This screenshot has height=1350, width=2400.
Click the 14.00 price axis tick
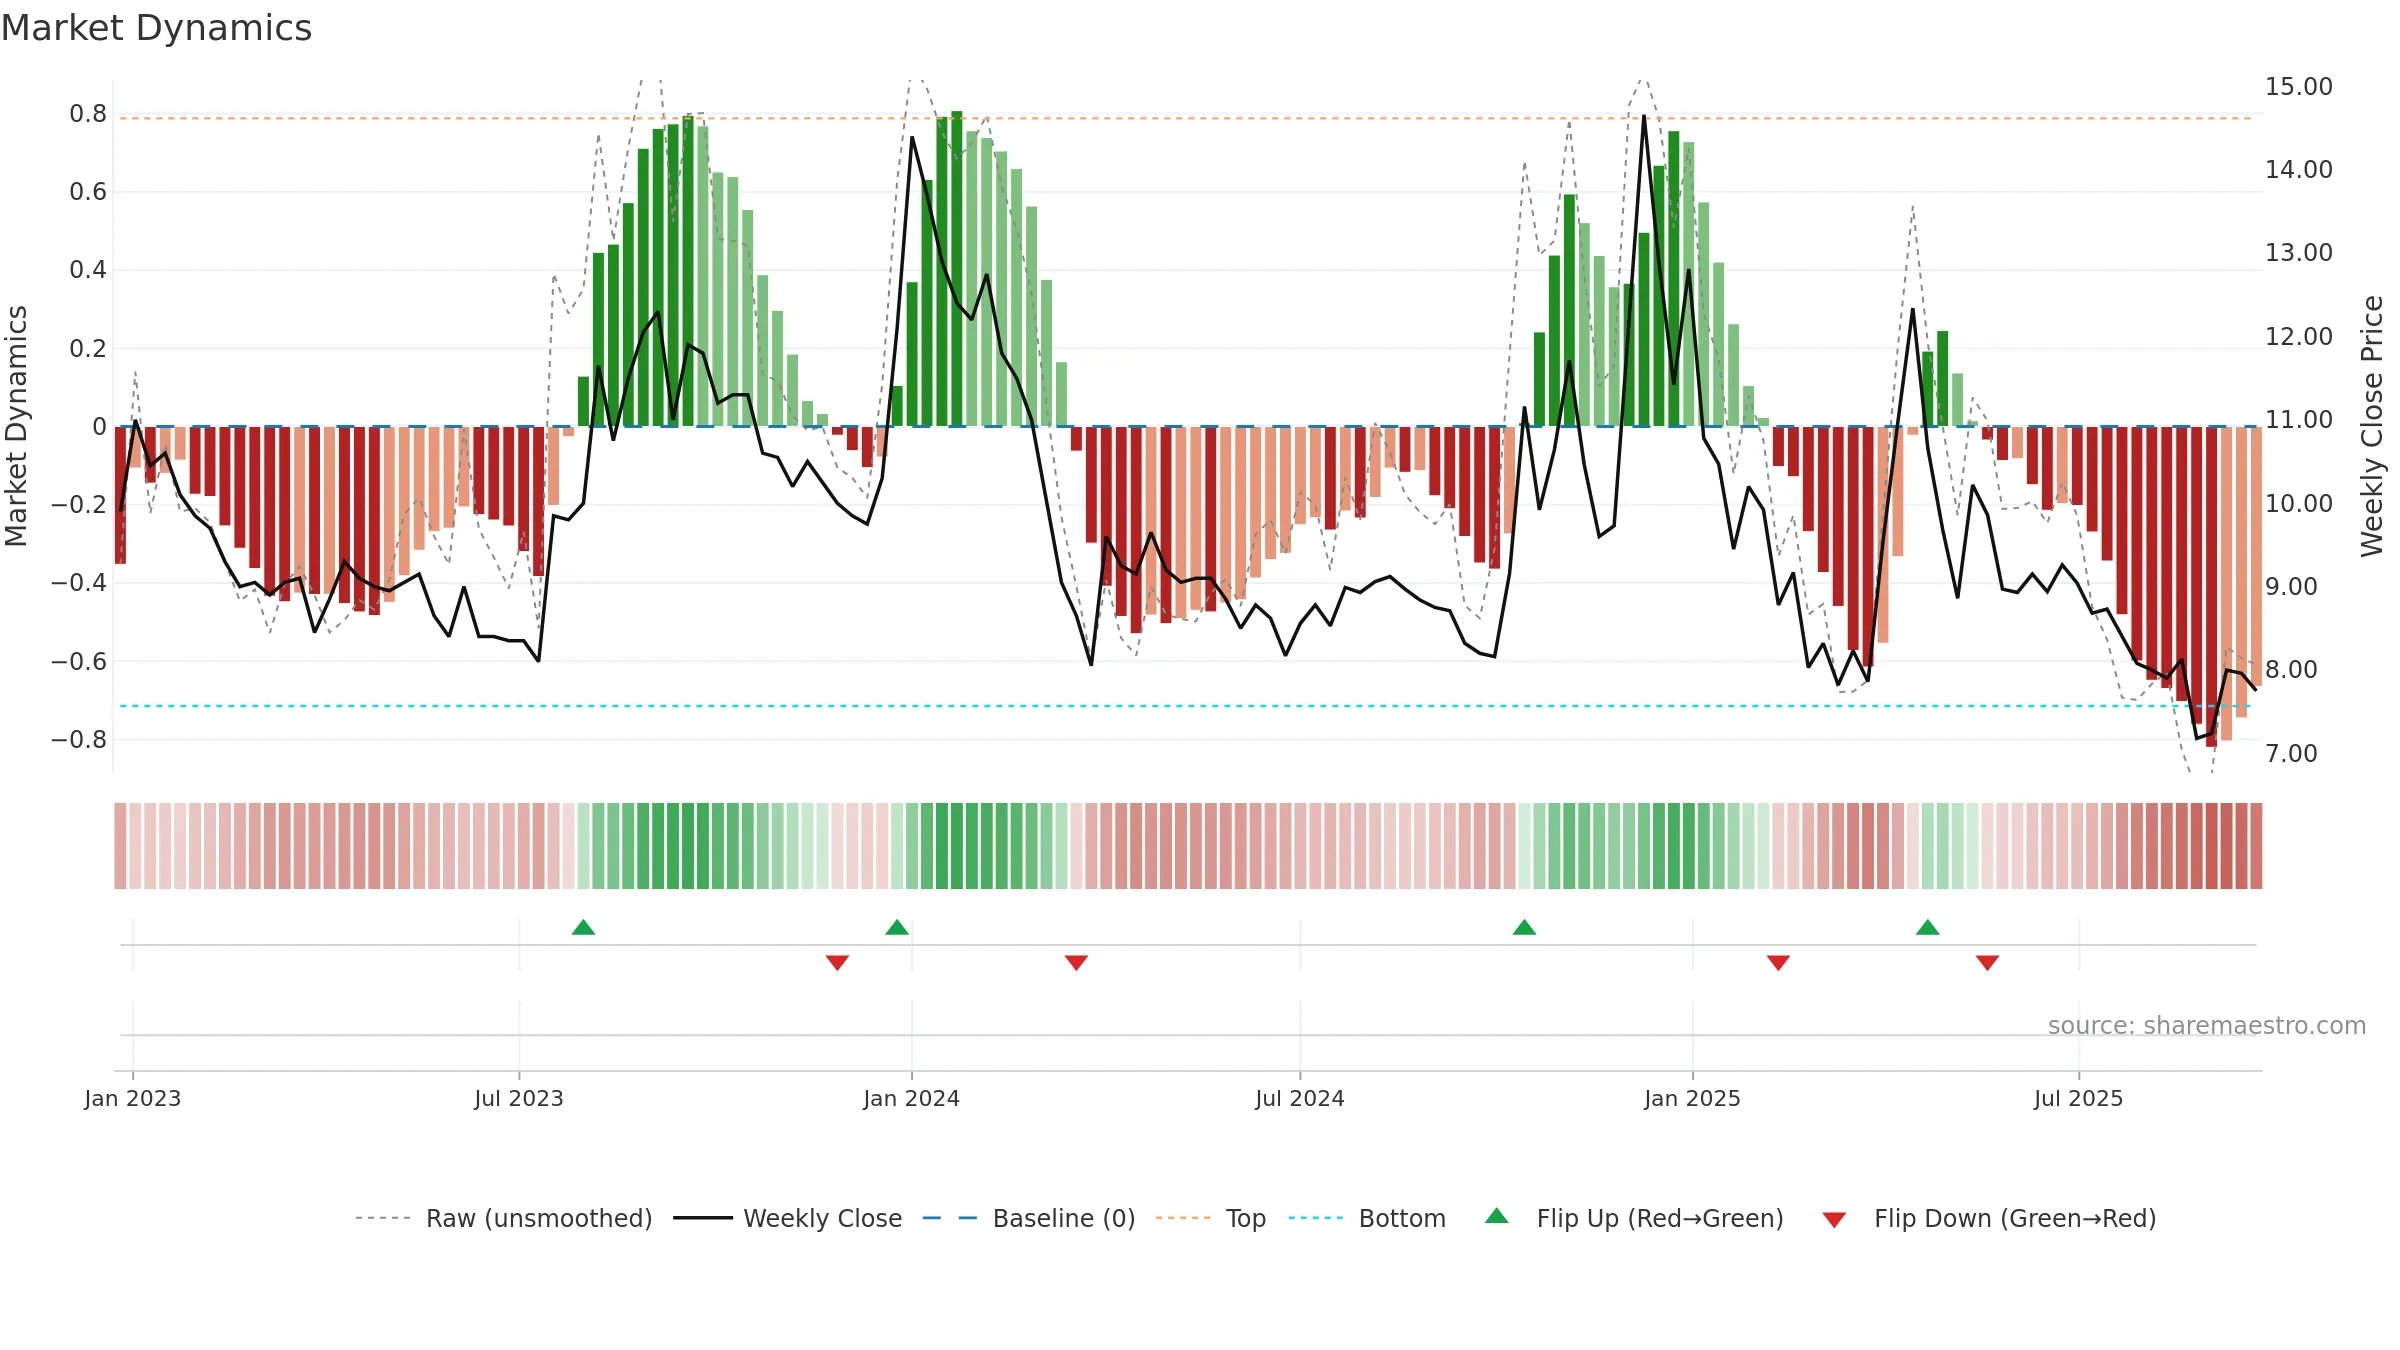click(2298, 170)
